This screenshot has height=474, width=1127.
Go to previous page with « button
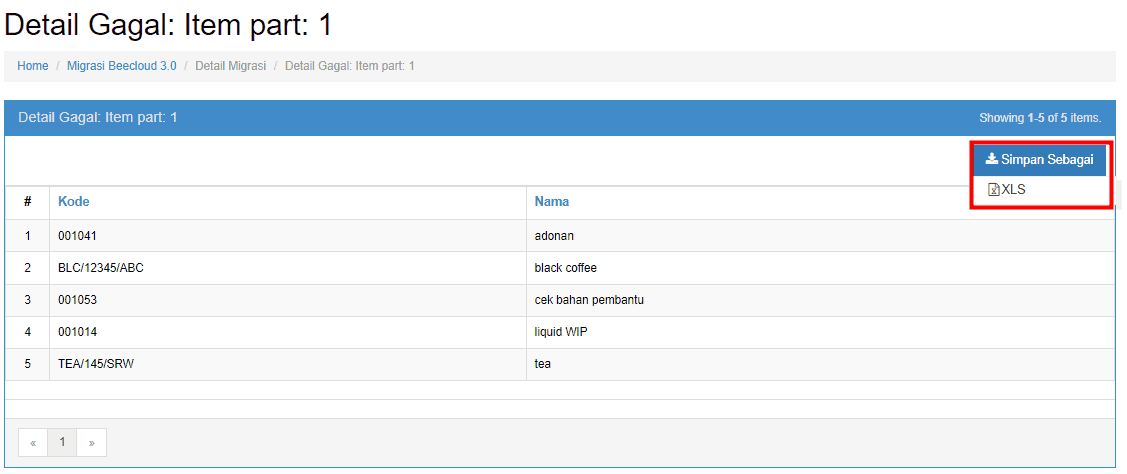pos(33,443)
